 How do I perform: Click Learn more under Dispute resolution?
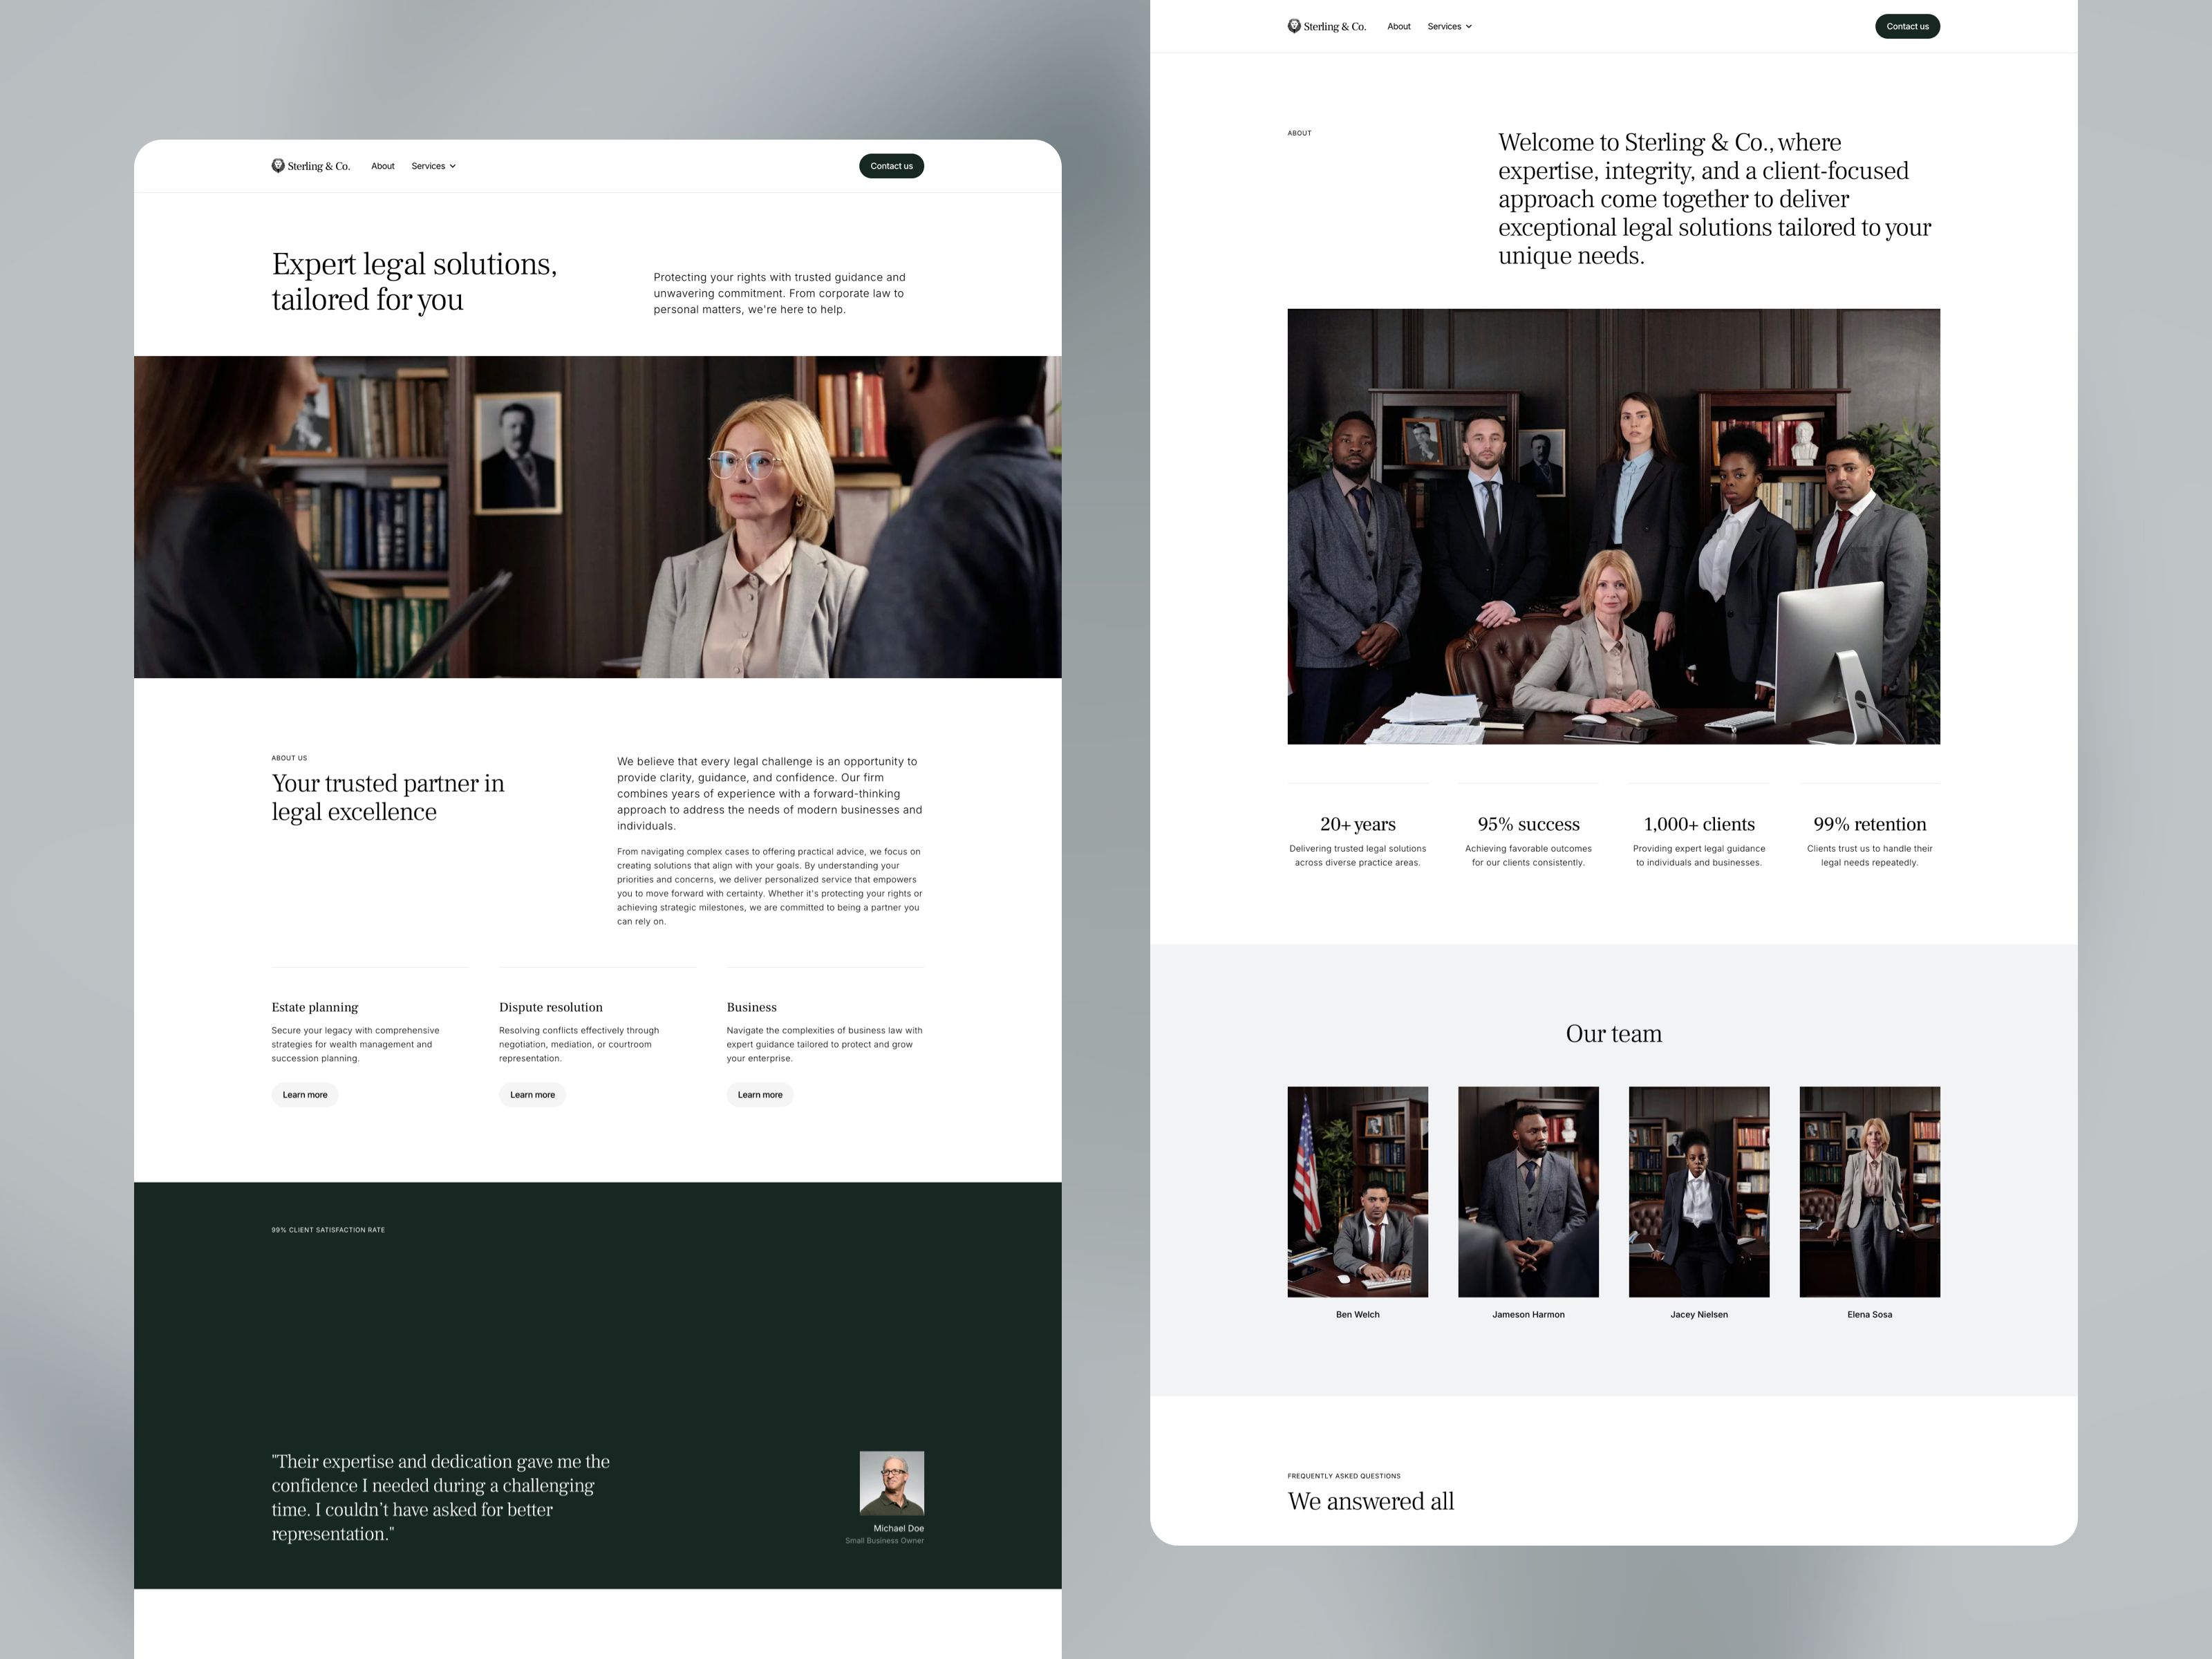tap(532, 1094)
